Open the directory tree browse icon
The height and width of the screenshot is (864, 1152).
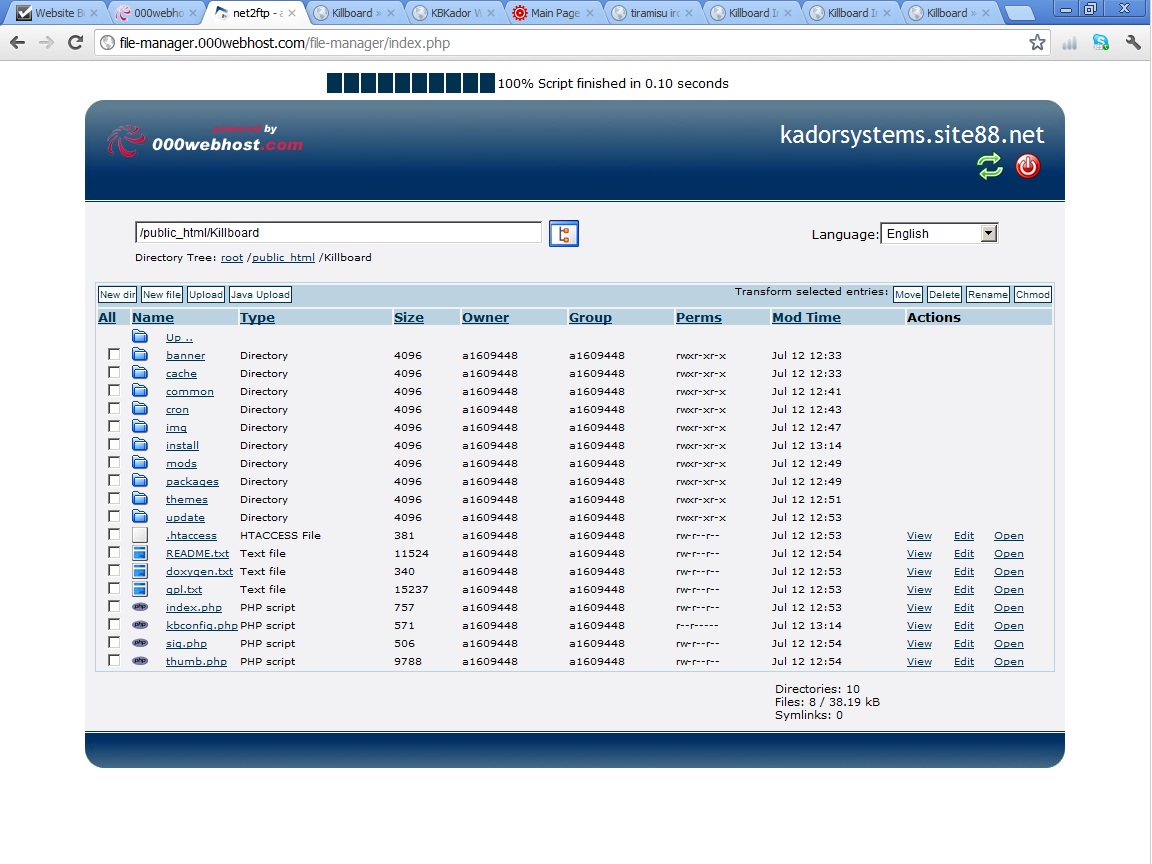pos(564,234)
